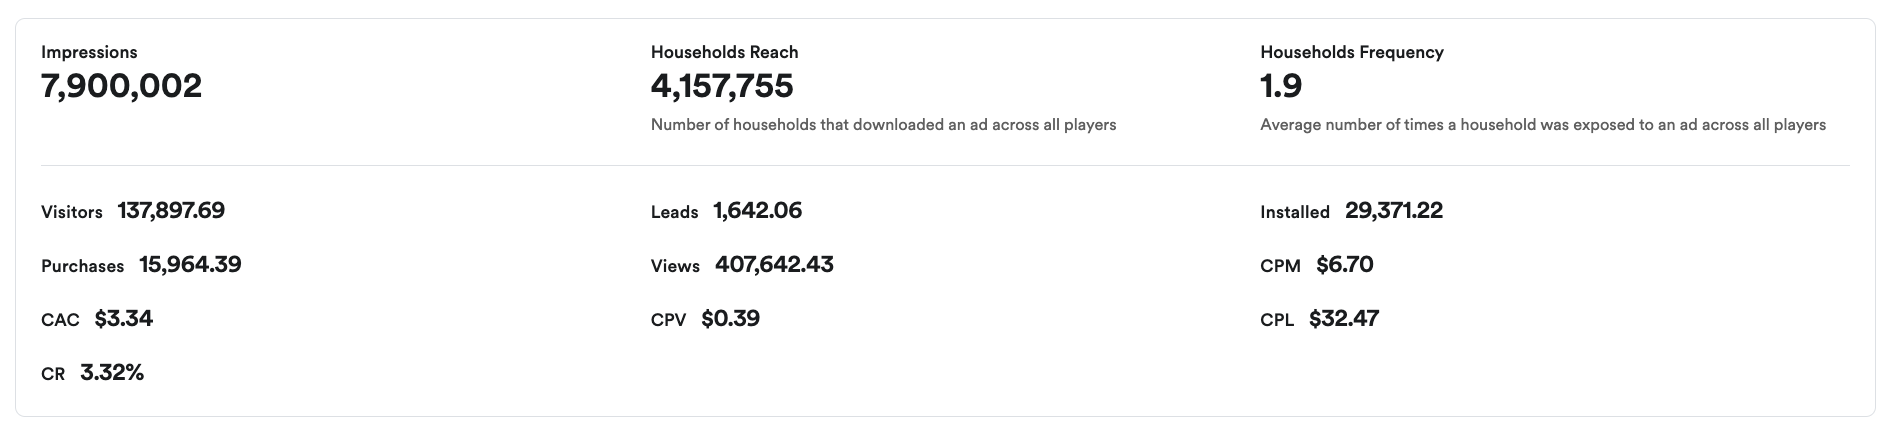This screenshot has height=436, width=1893.
Task: Select the CR percentage 3.32%
Action: (x=112, y=373)
